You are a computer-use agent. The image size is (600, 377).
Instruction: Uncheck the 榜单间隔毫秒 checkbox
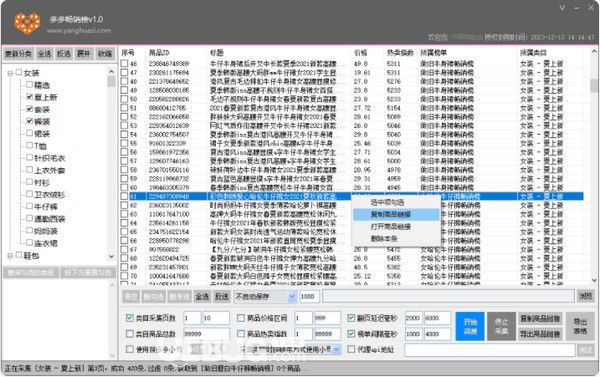pyautogui.click(x=351, y=334)
